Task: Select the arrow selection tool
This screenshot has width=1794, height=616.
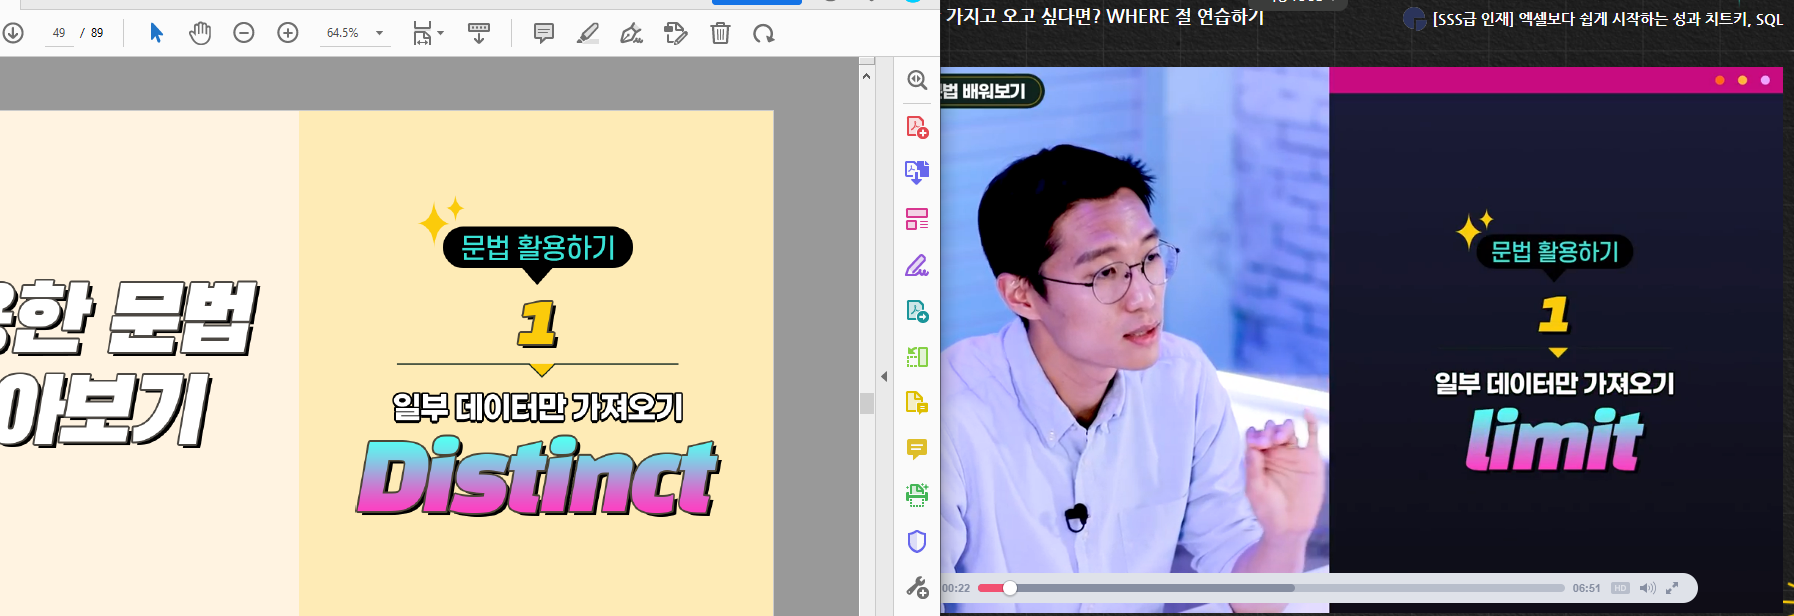Action: click(156, 33)
